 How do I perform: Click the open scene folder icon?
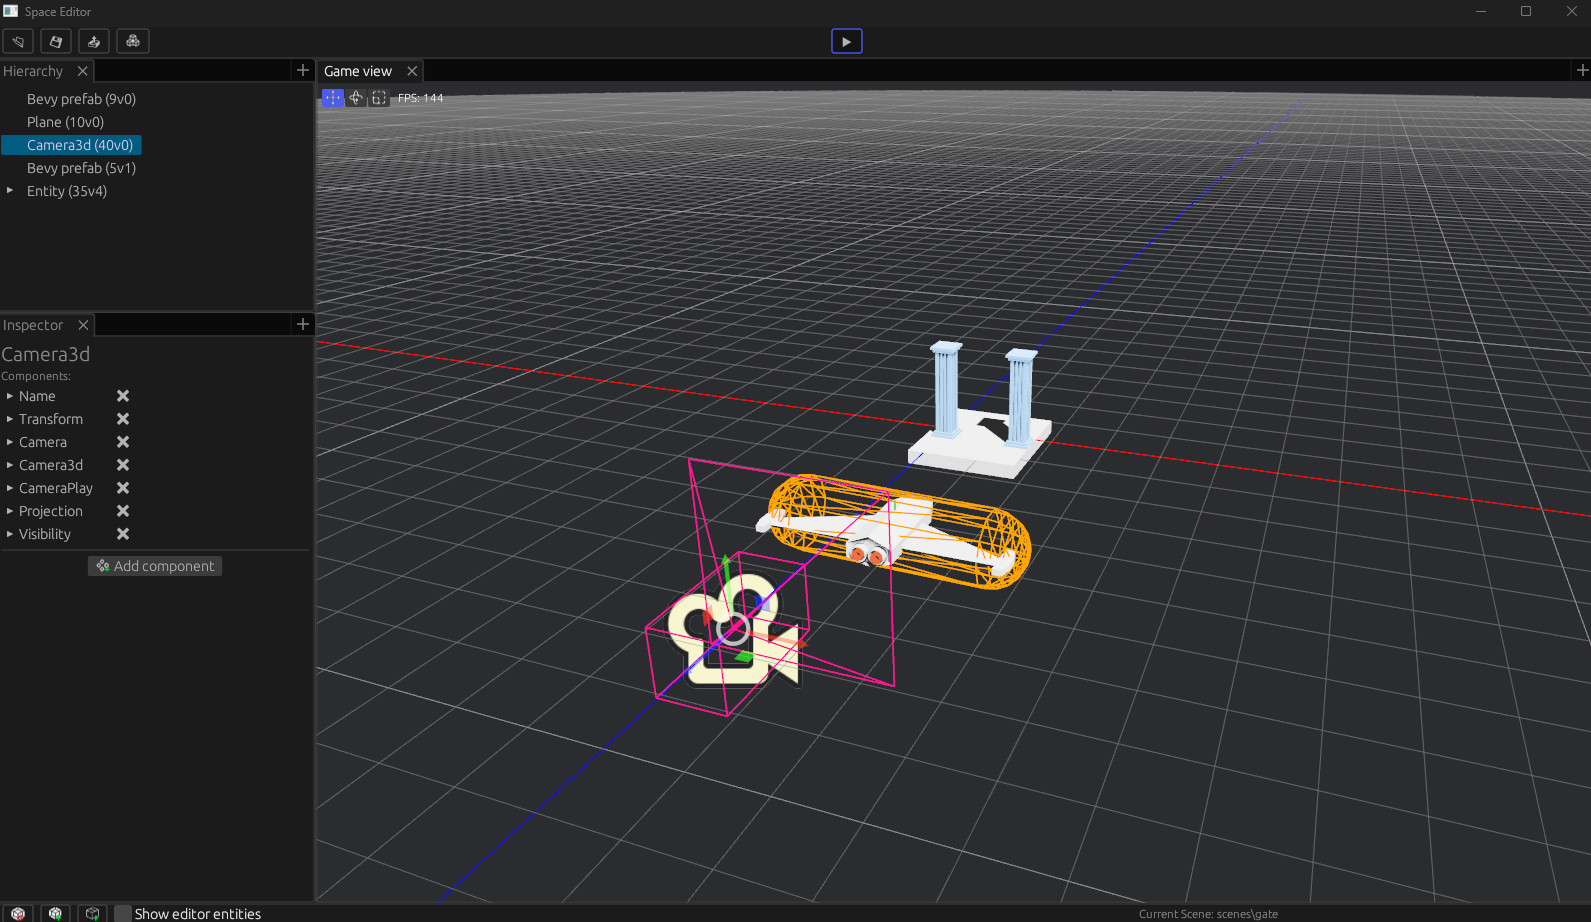click(x=18, y=41)
